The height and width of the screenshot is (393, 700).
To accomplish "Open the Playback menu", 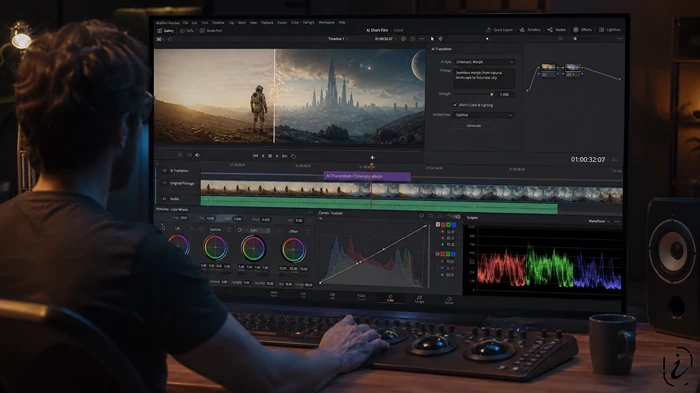I will (x=267, y=22).
